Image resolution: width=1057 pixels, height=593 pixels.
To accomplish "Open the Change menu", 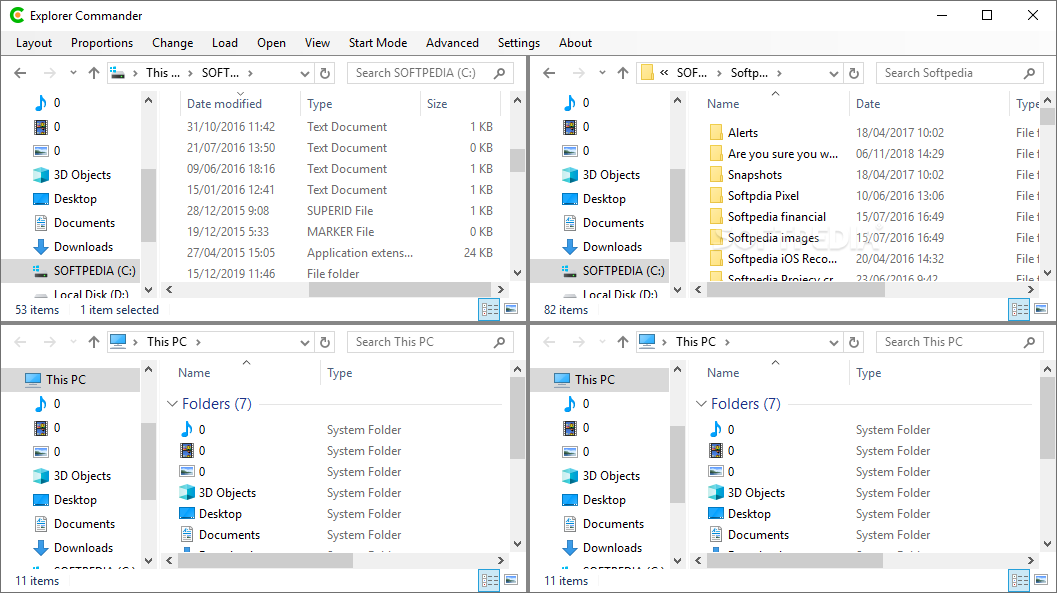I will tap(173, 42).
